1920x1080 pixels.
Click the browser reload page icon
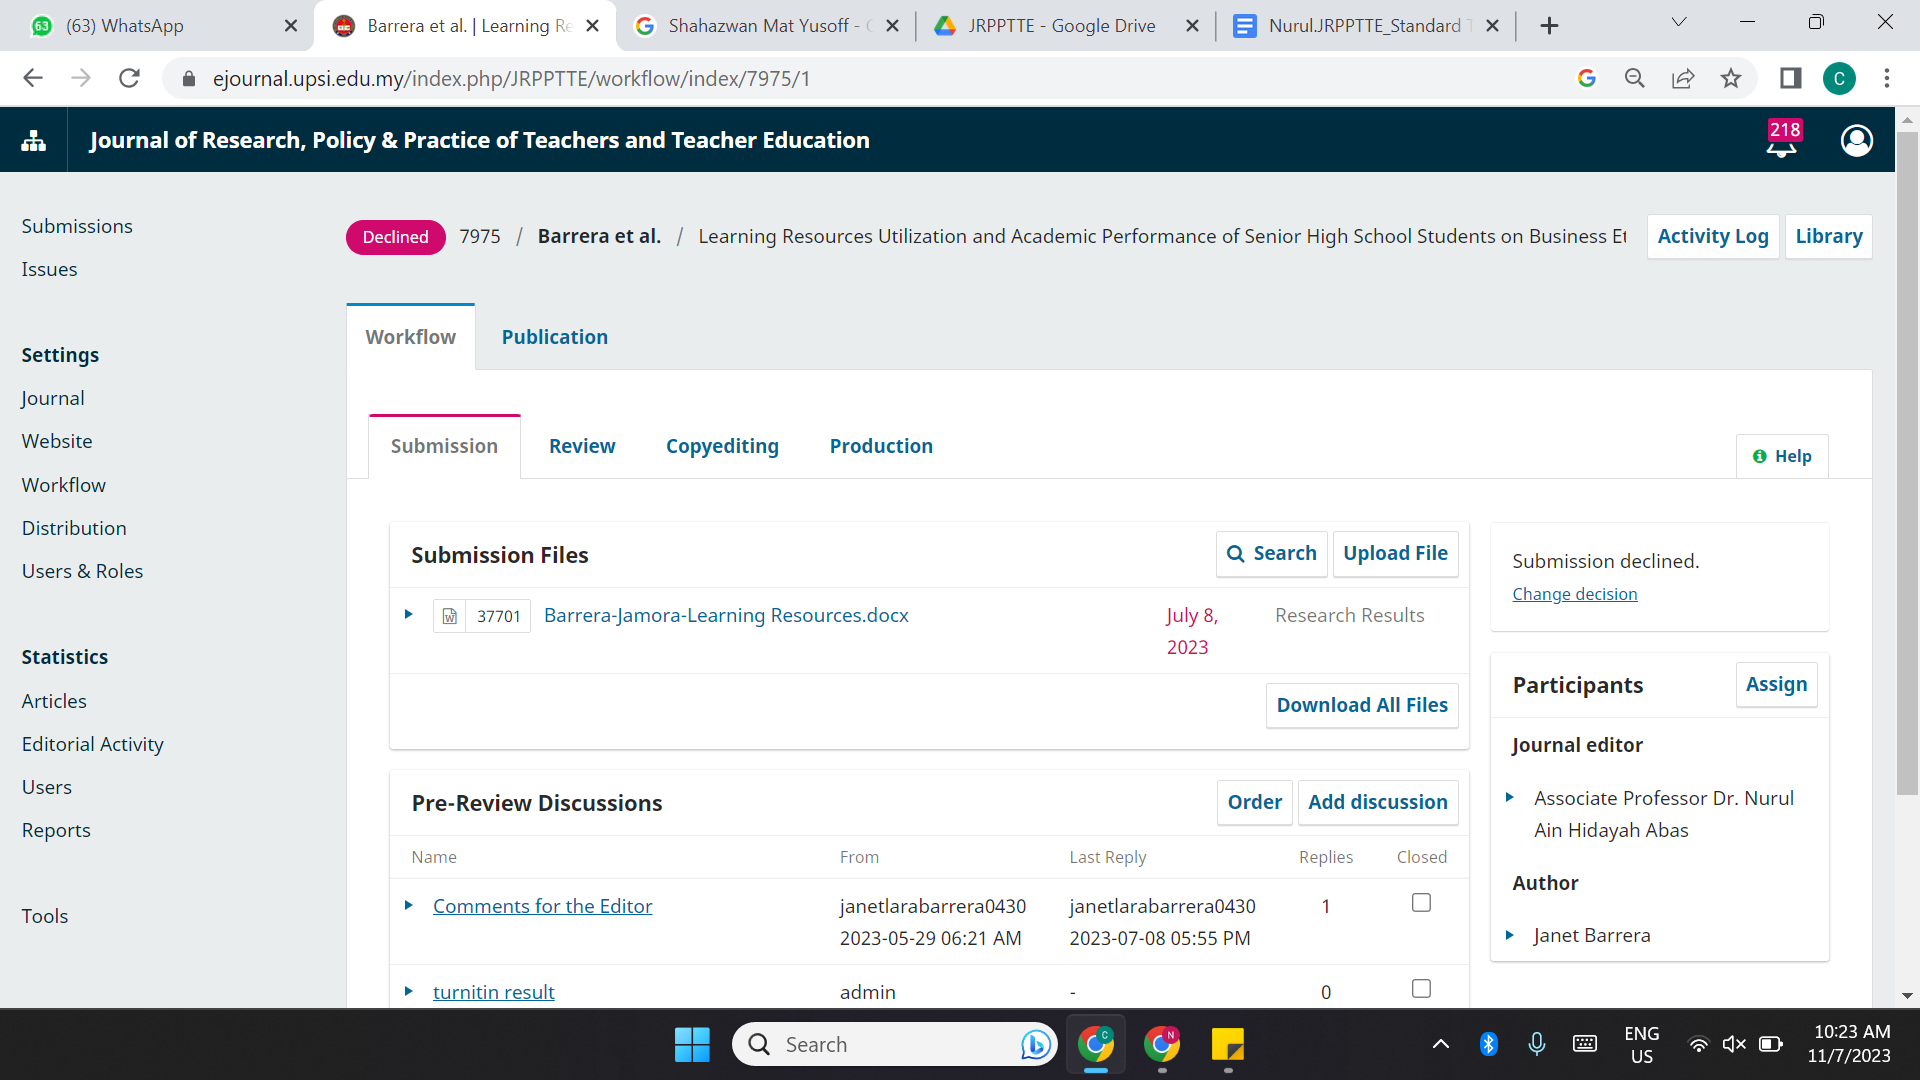coord(129,78)
